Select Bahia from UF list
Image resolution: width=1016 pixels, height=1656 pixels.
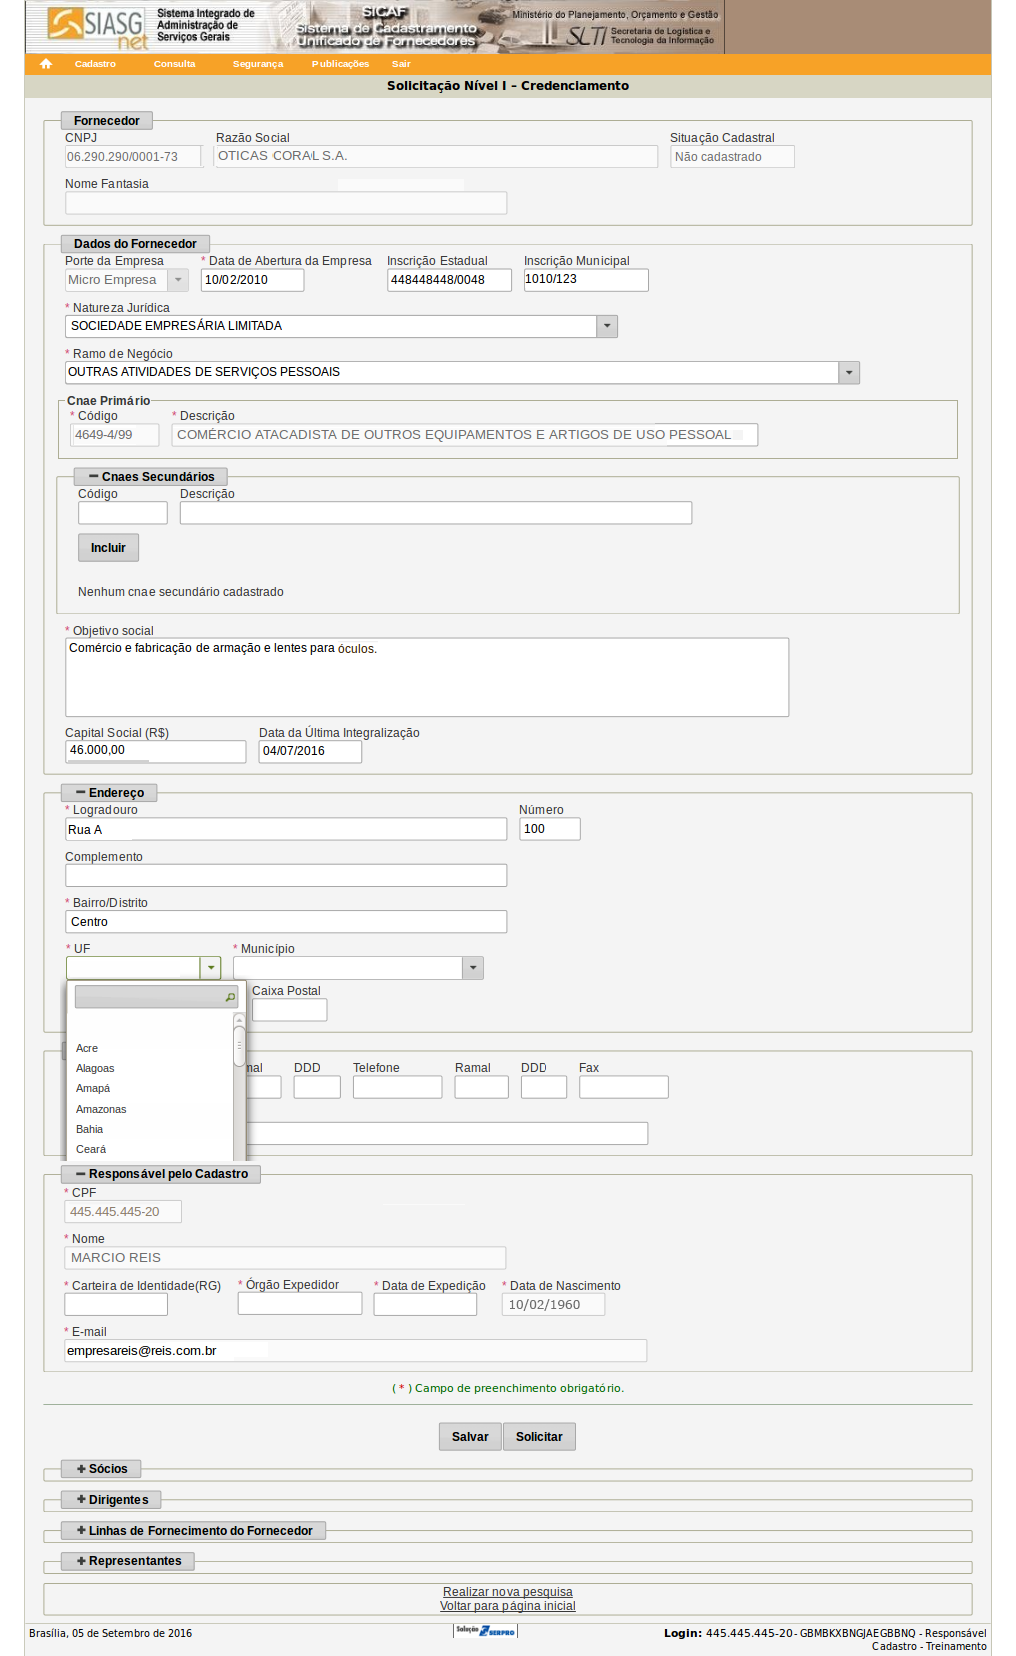[90, 1130]
